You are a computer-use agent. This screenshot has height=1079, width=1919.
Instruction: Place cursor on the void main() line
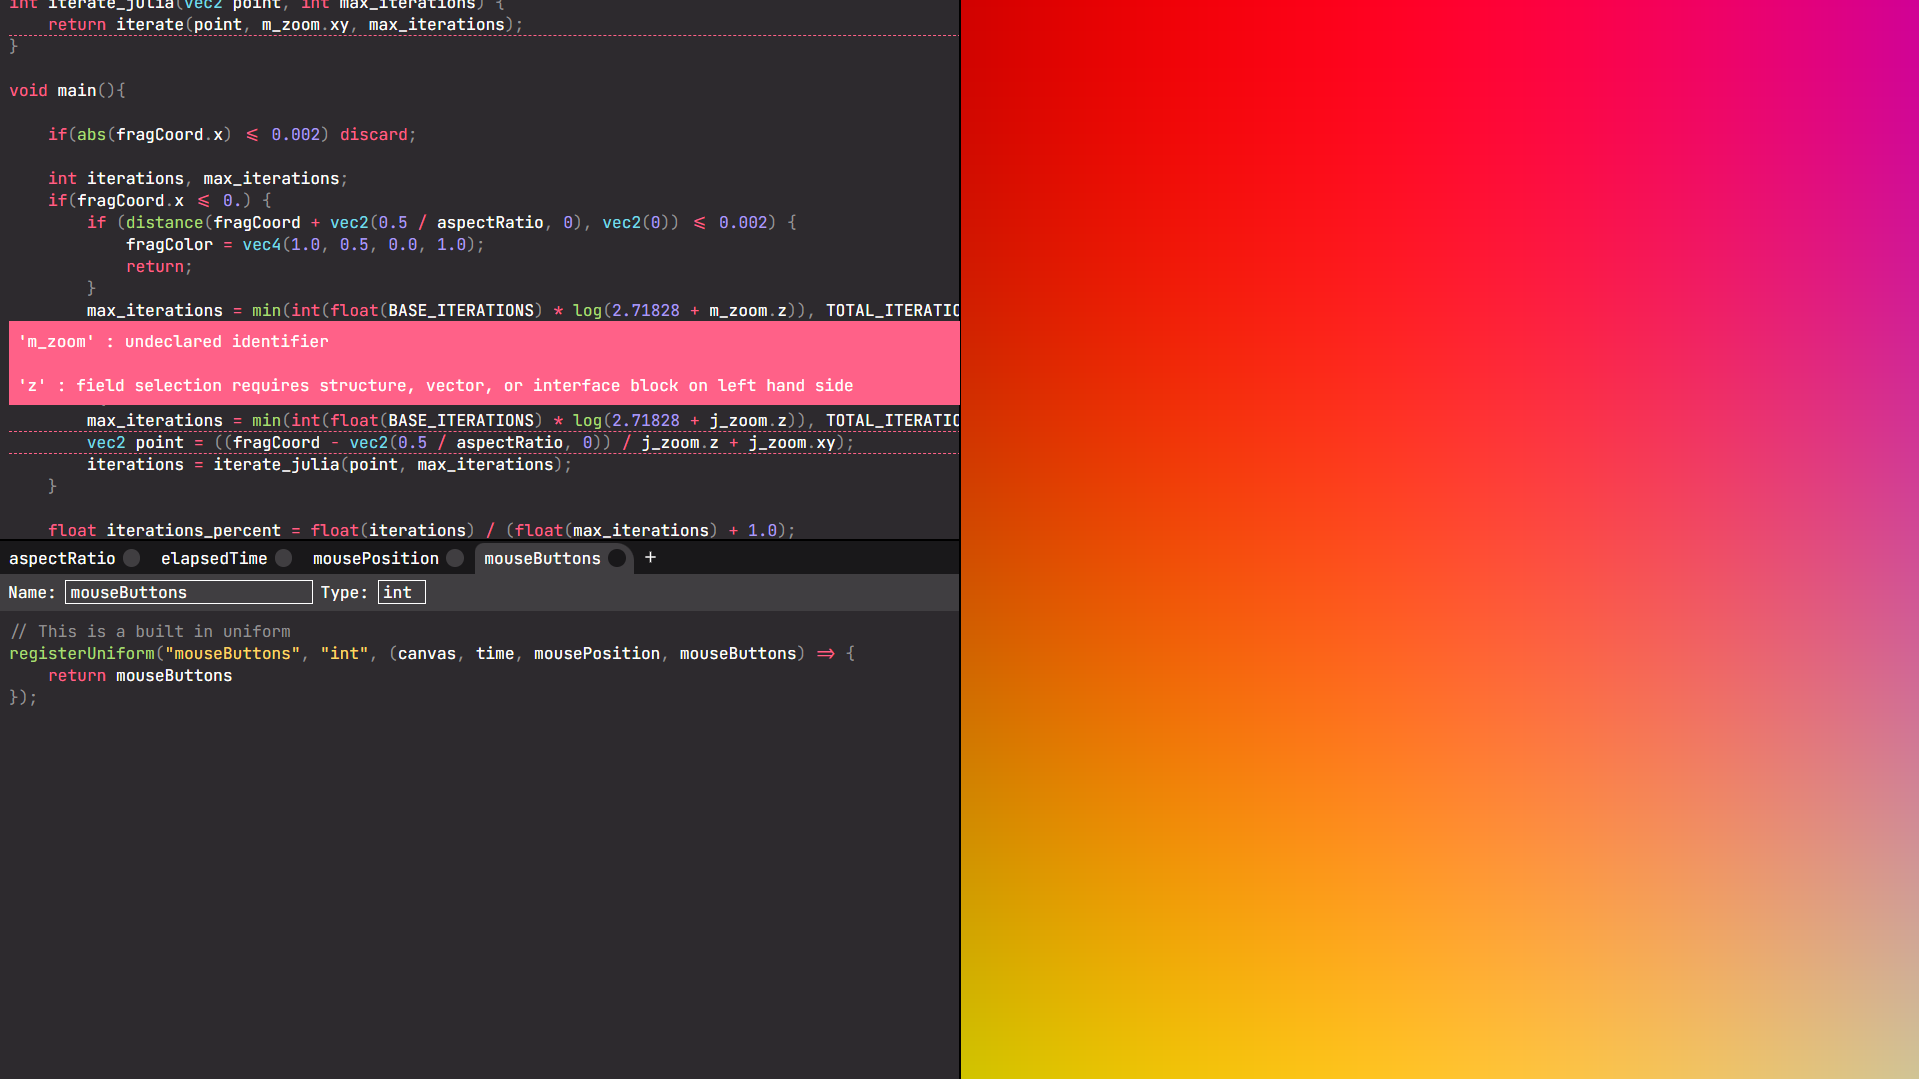[x=68, y=91]
